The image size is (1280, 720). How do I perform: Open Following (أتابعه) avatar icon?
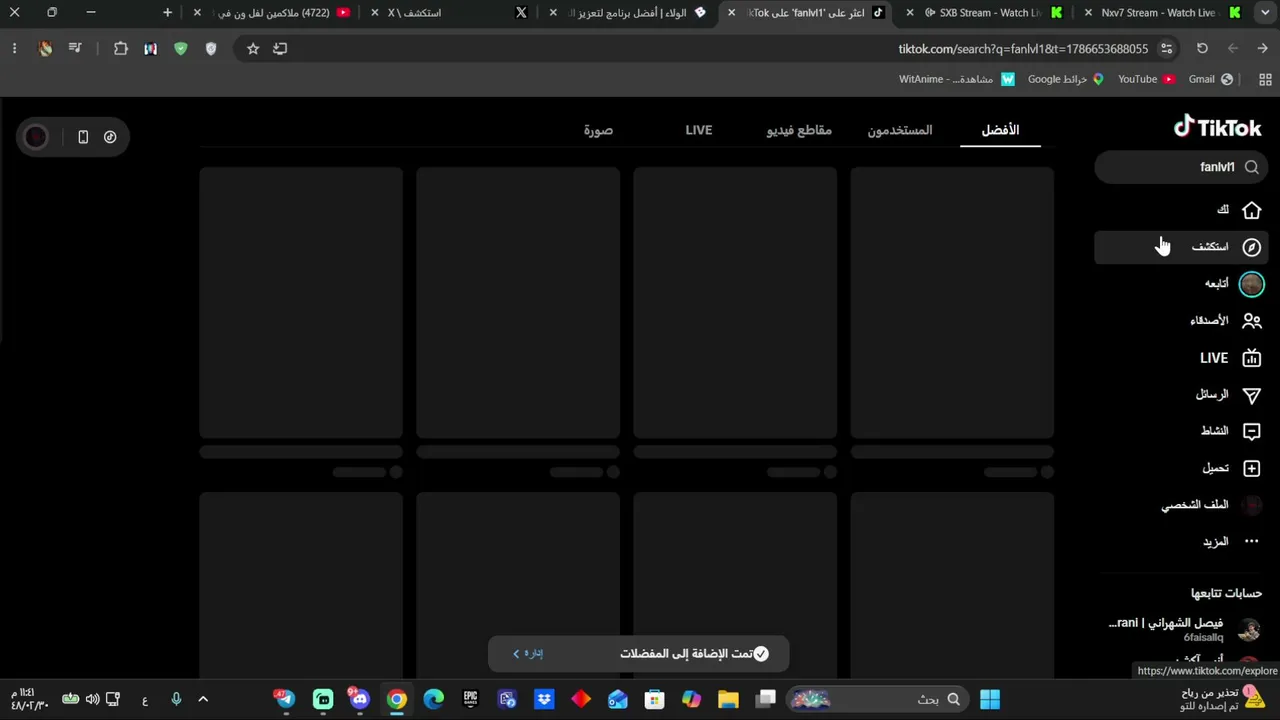pos(1251,284)
